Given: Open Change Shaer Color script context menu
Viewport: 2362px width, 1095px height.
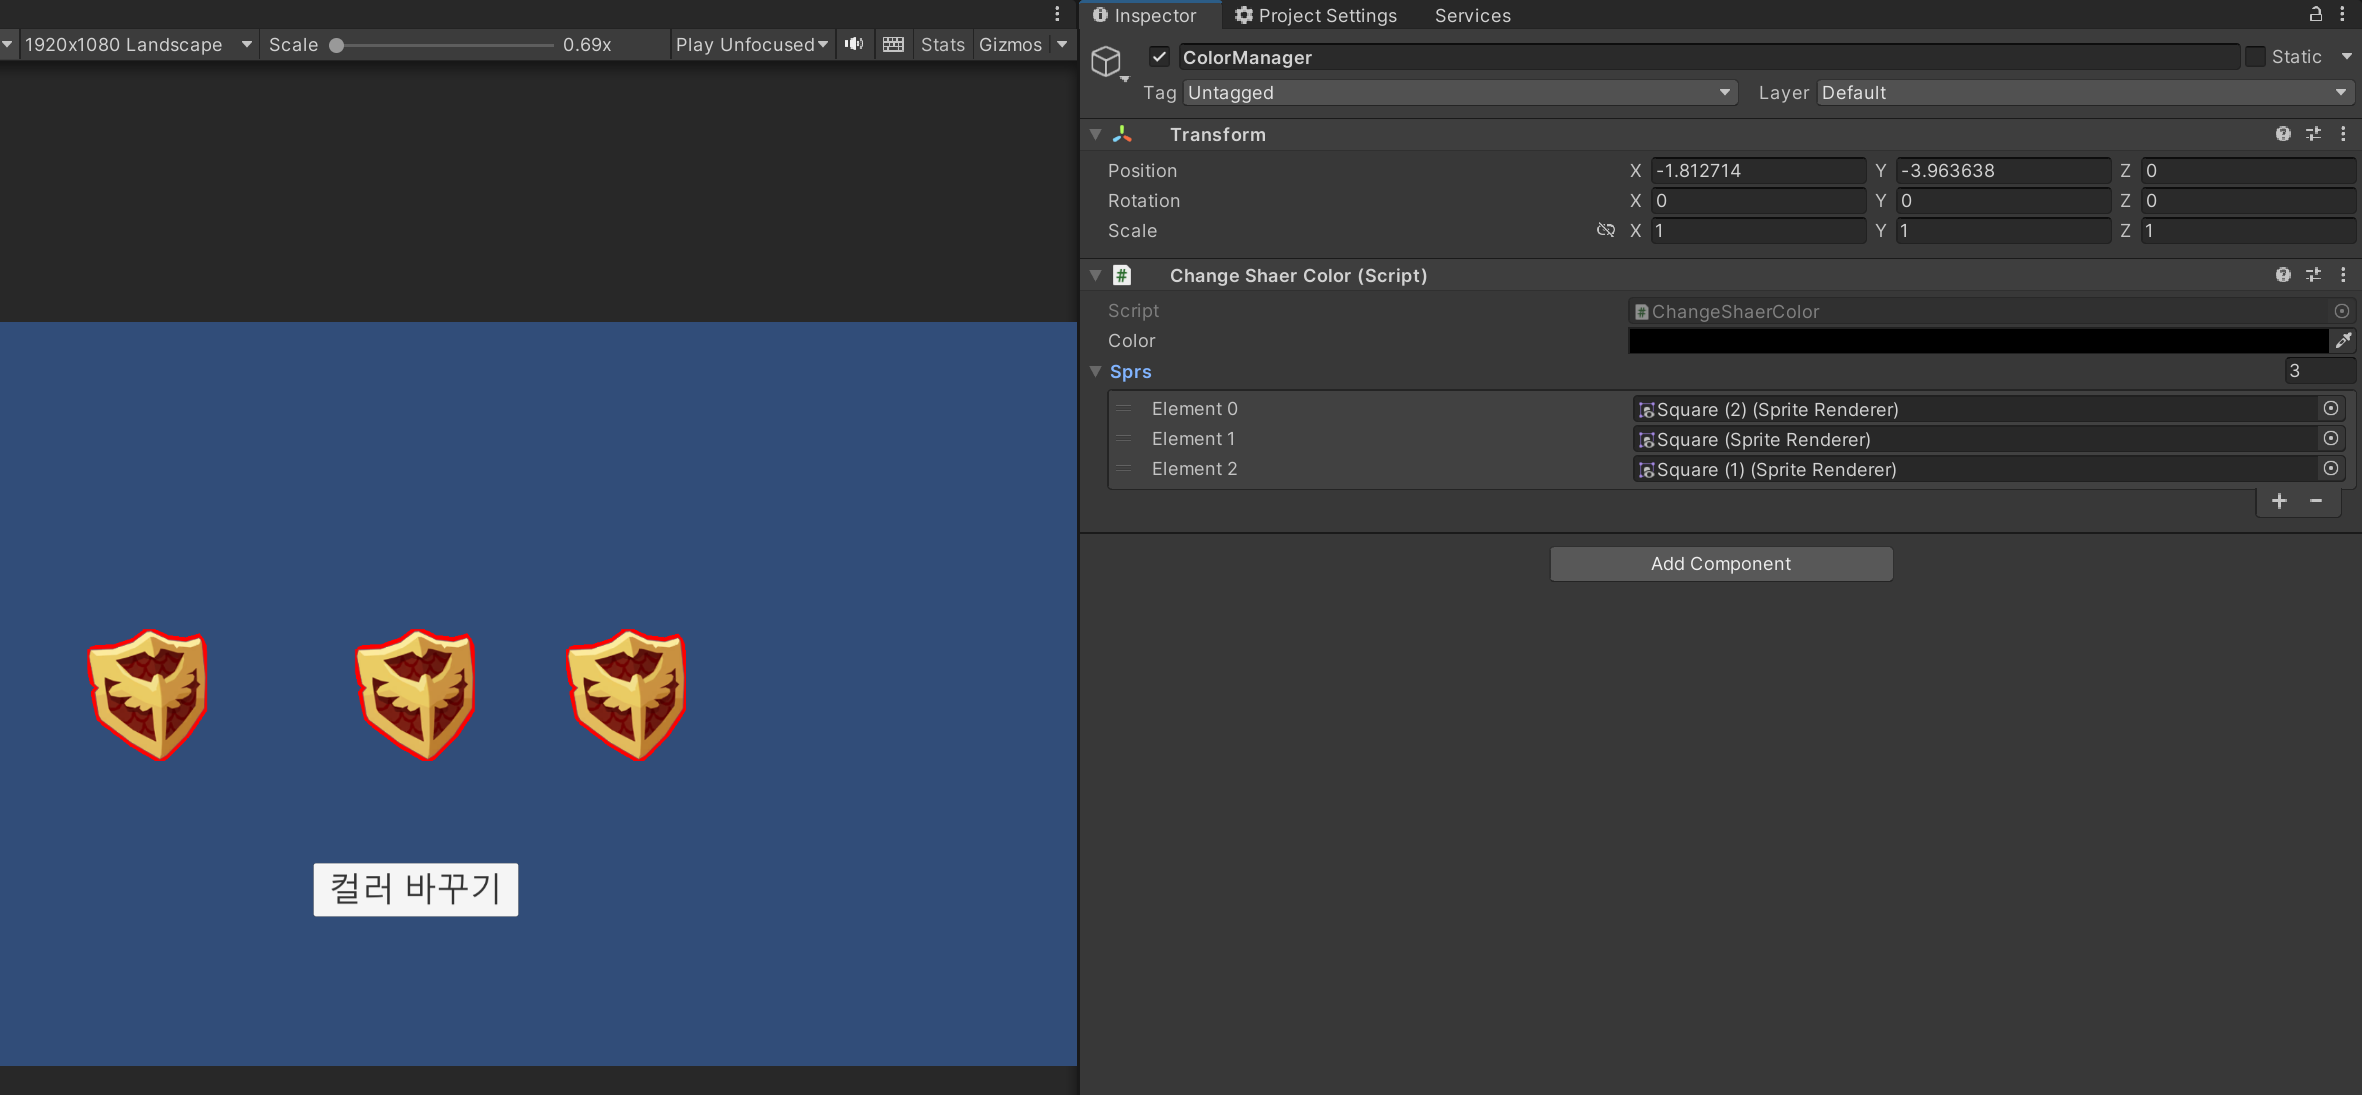Looking at the screenshot, I should (2343, 275).
